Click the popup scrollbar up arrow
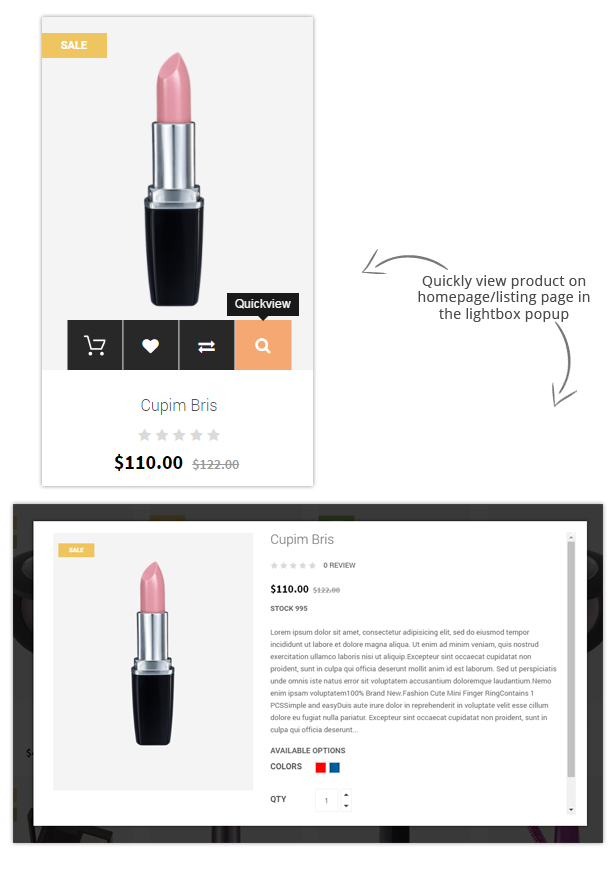Viewport: 616px width, 888px height. 571,537
